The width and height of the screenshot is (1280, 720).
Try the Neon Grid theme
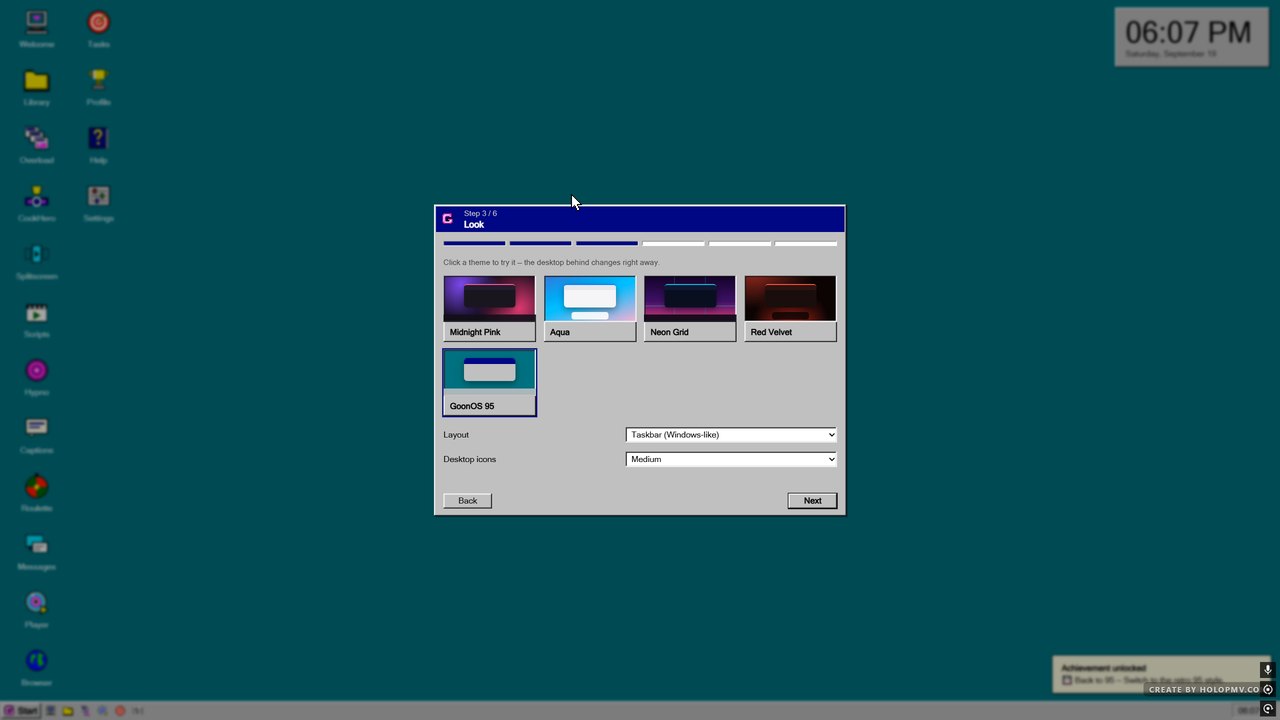pos(690,309)
